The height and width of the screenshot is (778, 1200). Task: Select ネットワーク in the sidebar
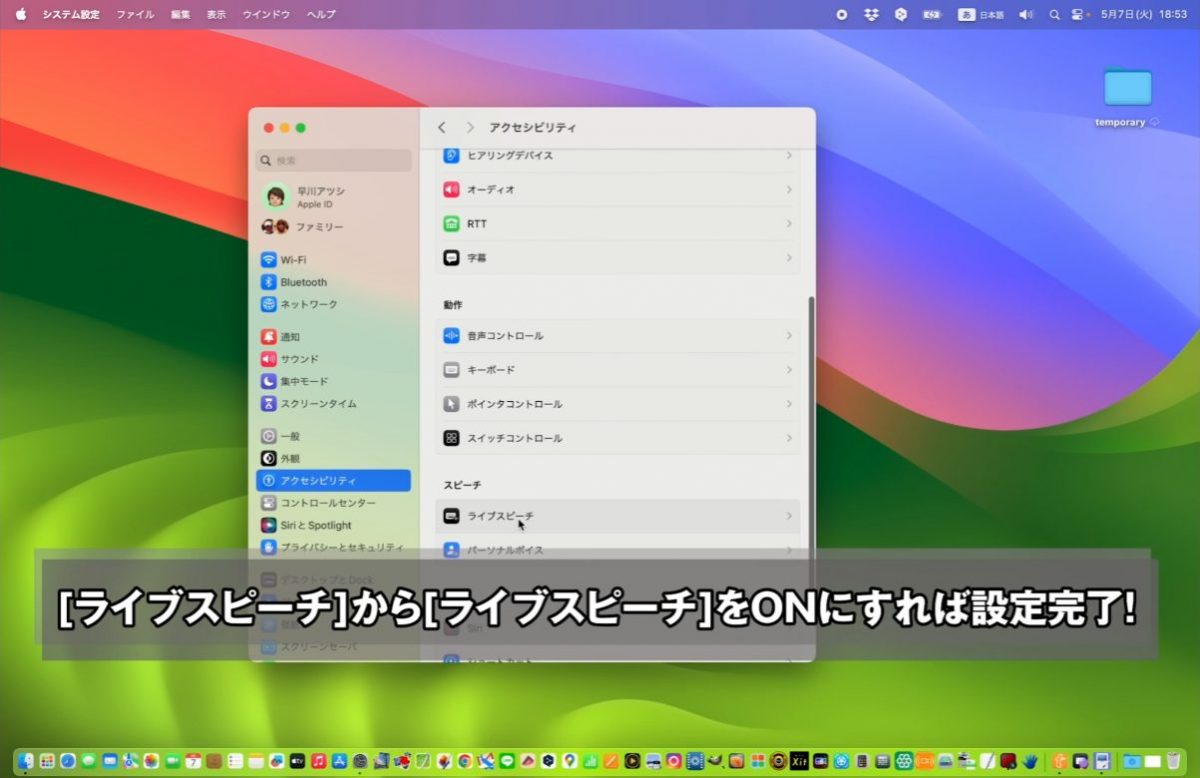[333, 304]
